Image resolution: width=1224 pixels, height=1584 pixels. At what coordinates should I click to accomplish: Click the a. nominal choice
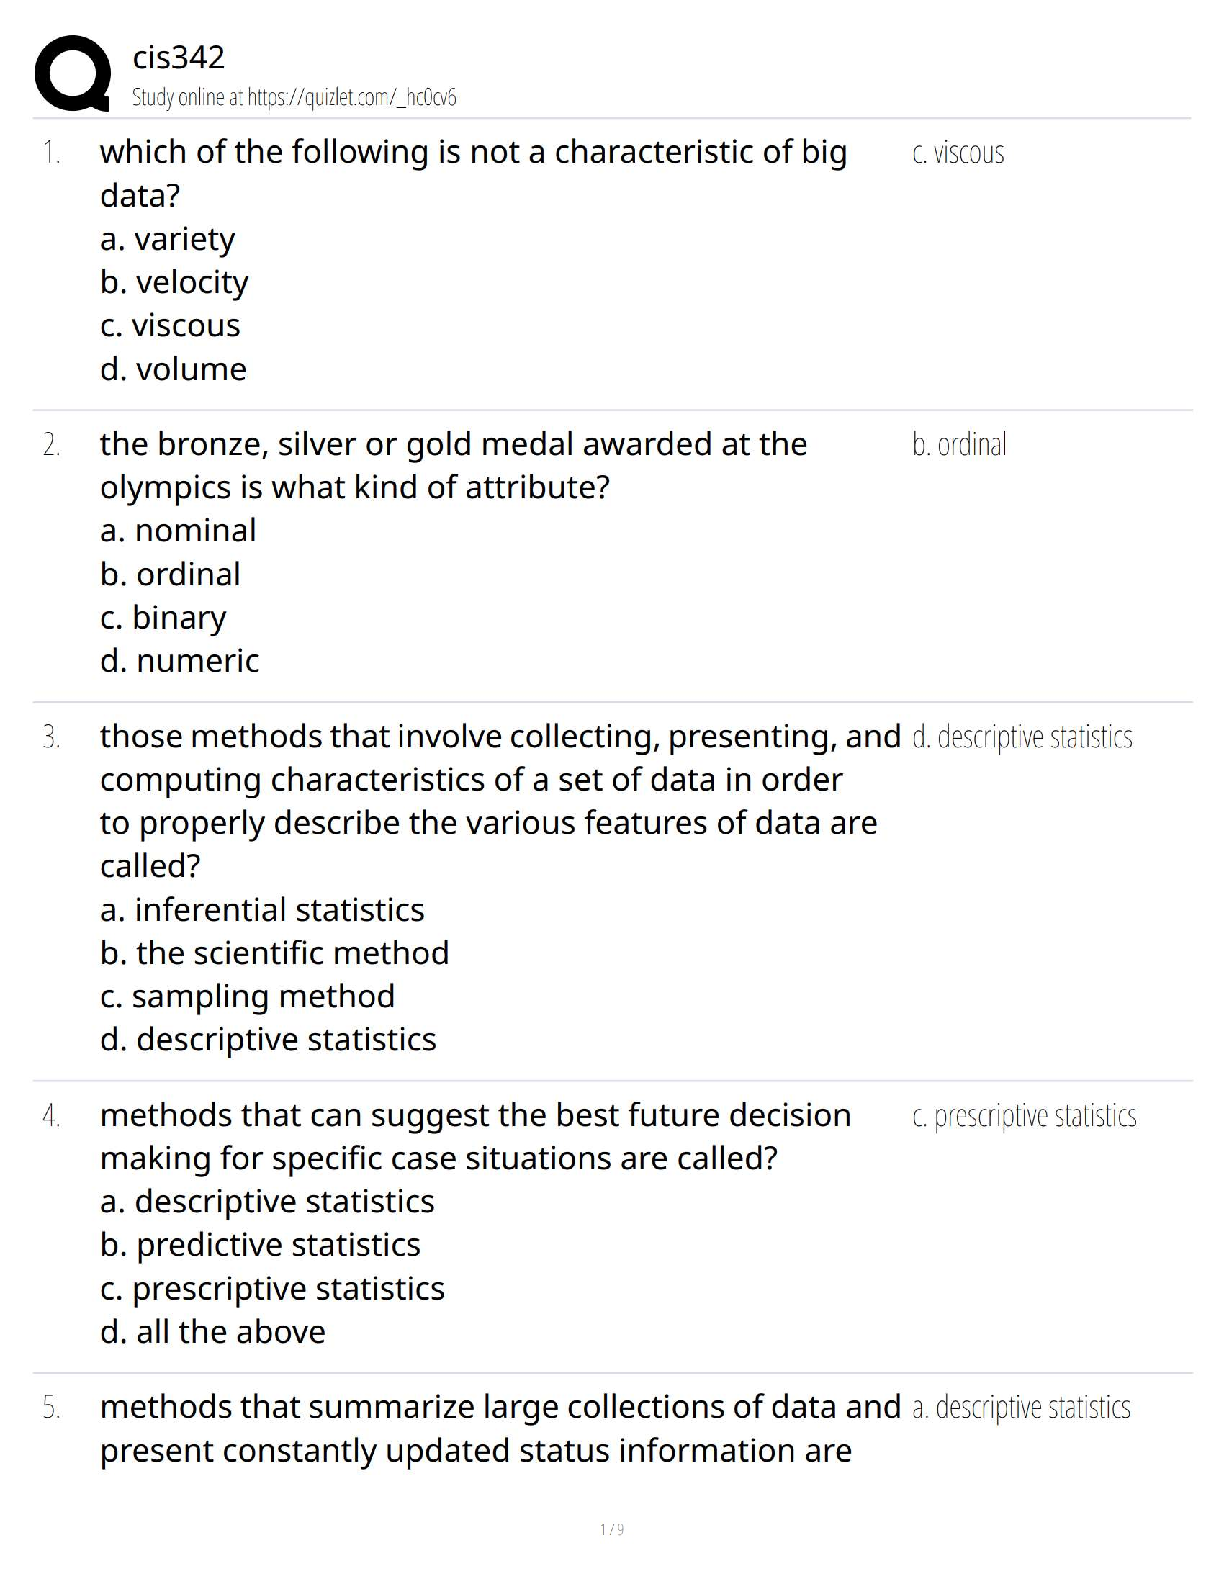pos(178,530)
